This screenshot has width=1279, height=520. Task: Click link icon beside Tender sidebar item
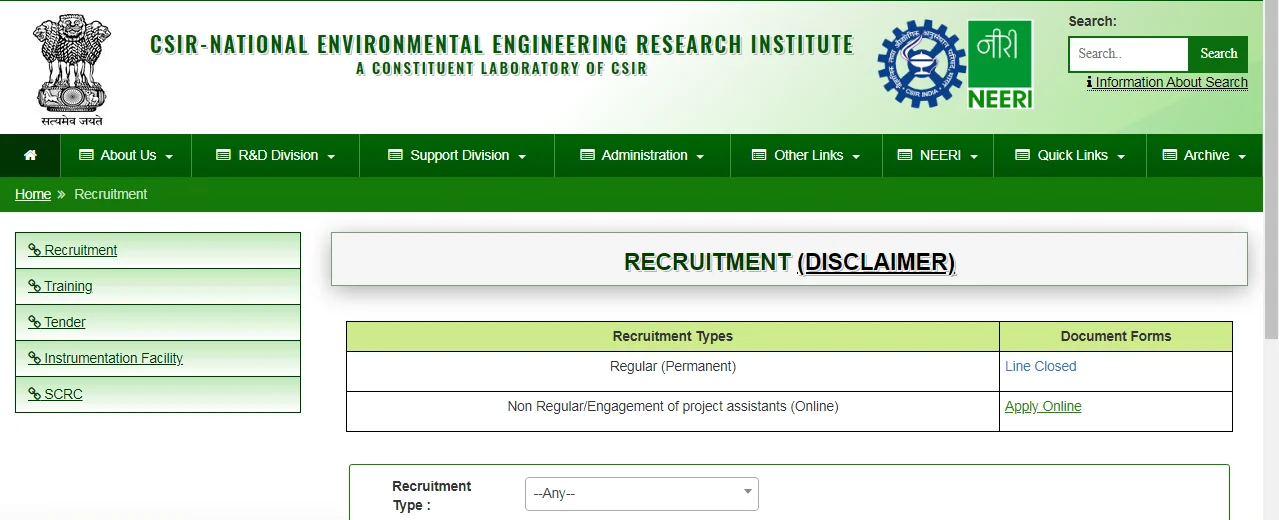click(x=35, y=322)
